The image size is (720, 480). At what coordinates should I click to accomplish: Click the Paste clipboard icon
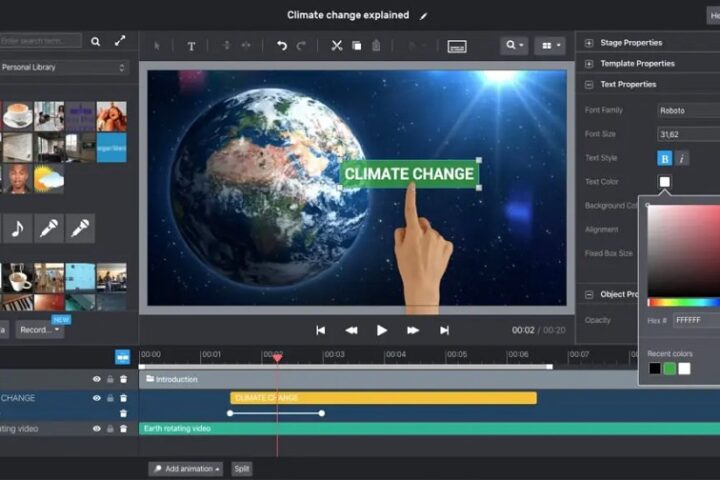[x=376, y=45]
